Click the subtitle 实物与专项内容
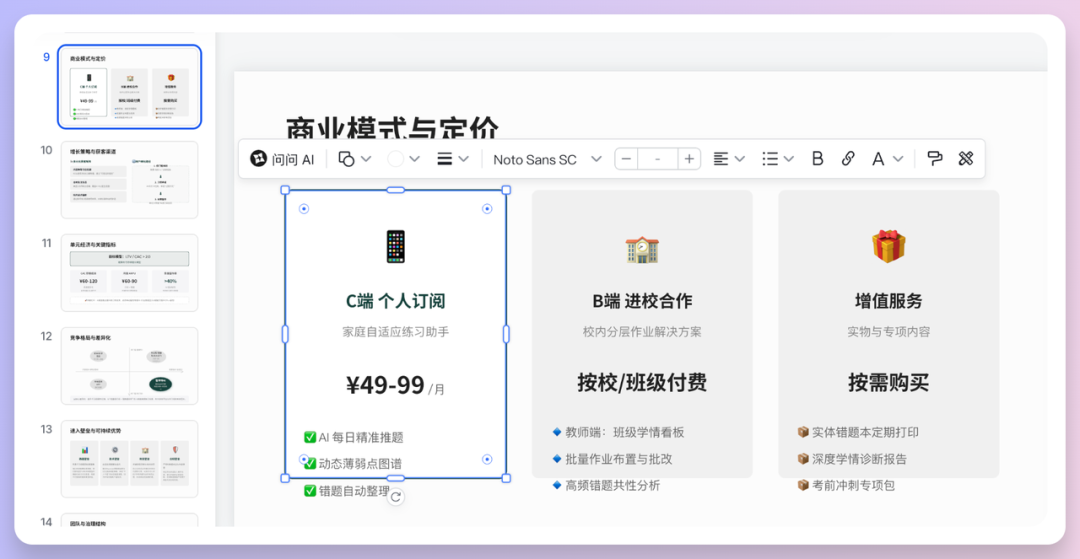This screenshot has height=559, width=1080. coord(889,332)
